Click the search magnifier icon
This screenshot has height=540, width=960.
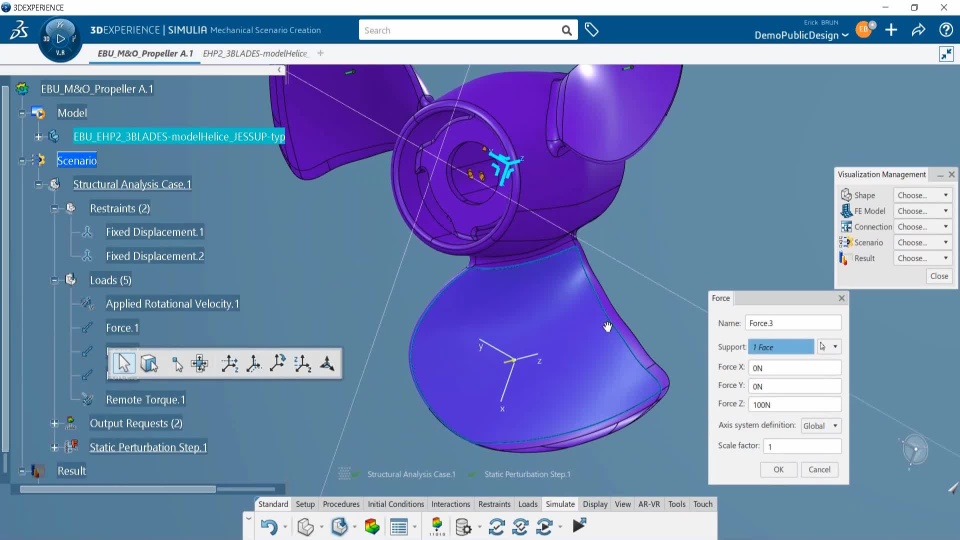pos(567,30)
